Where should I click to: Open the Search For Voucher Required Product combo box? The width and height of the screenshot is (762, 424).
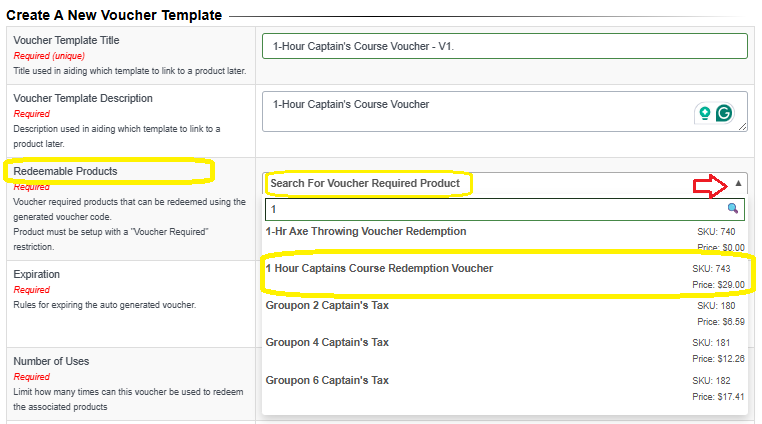[504, 183]
